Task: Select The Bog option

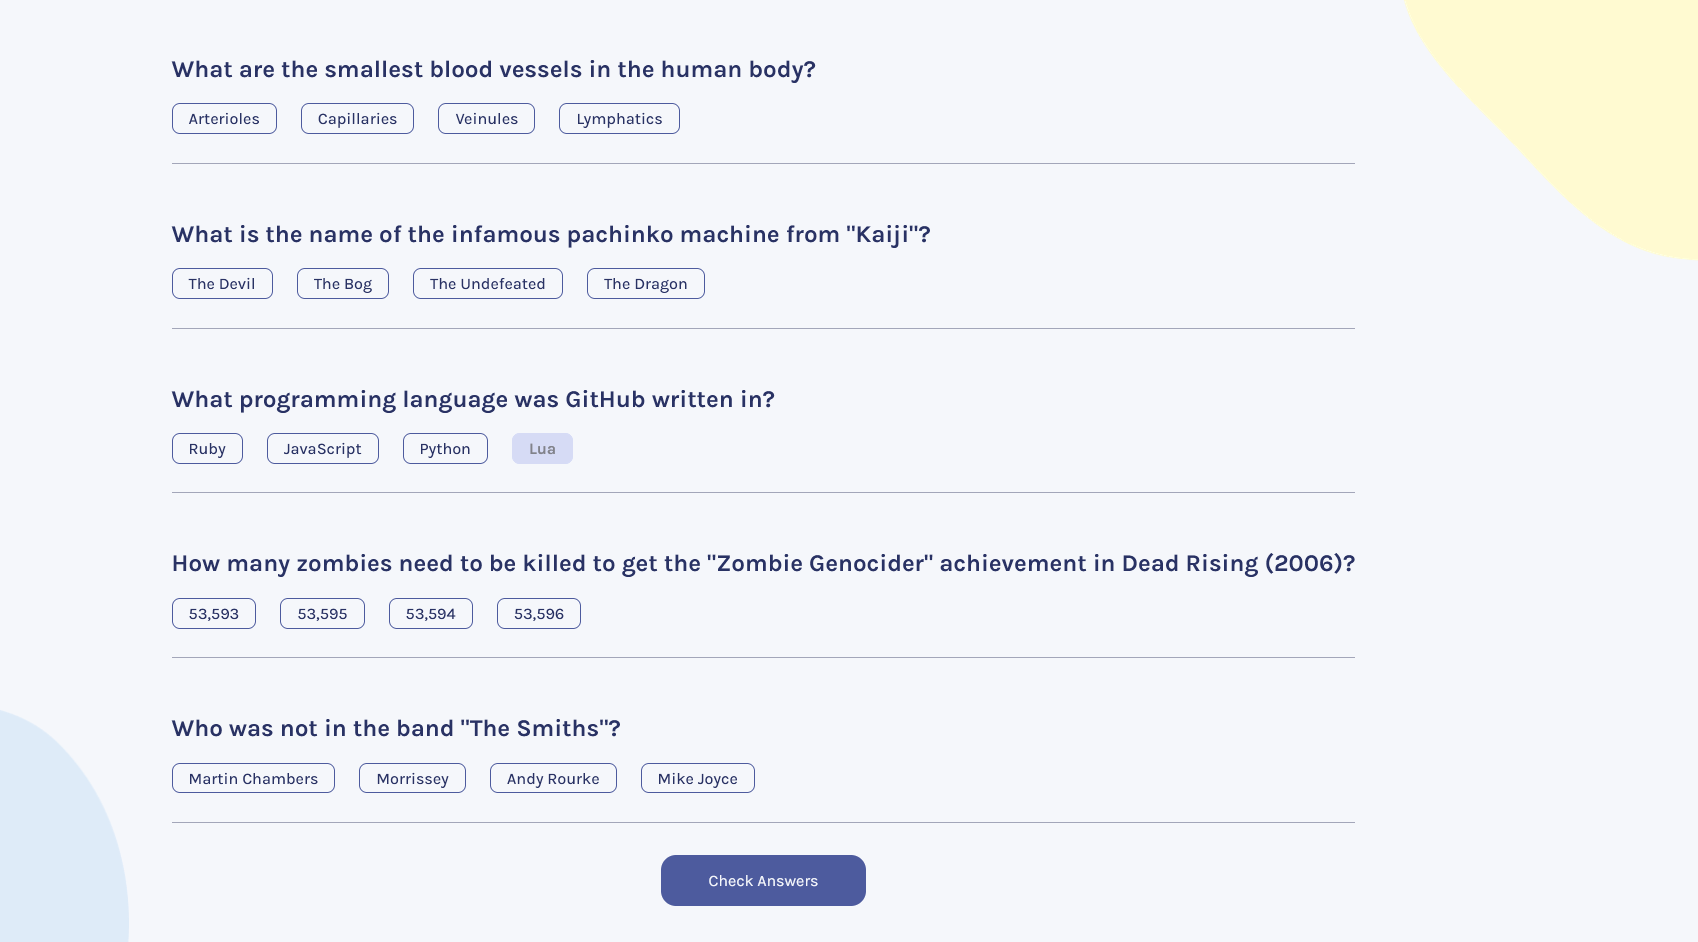Action: pyautogui.click(x=343, y=284)
